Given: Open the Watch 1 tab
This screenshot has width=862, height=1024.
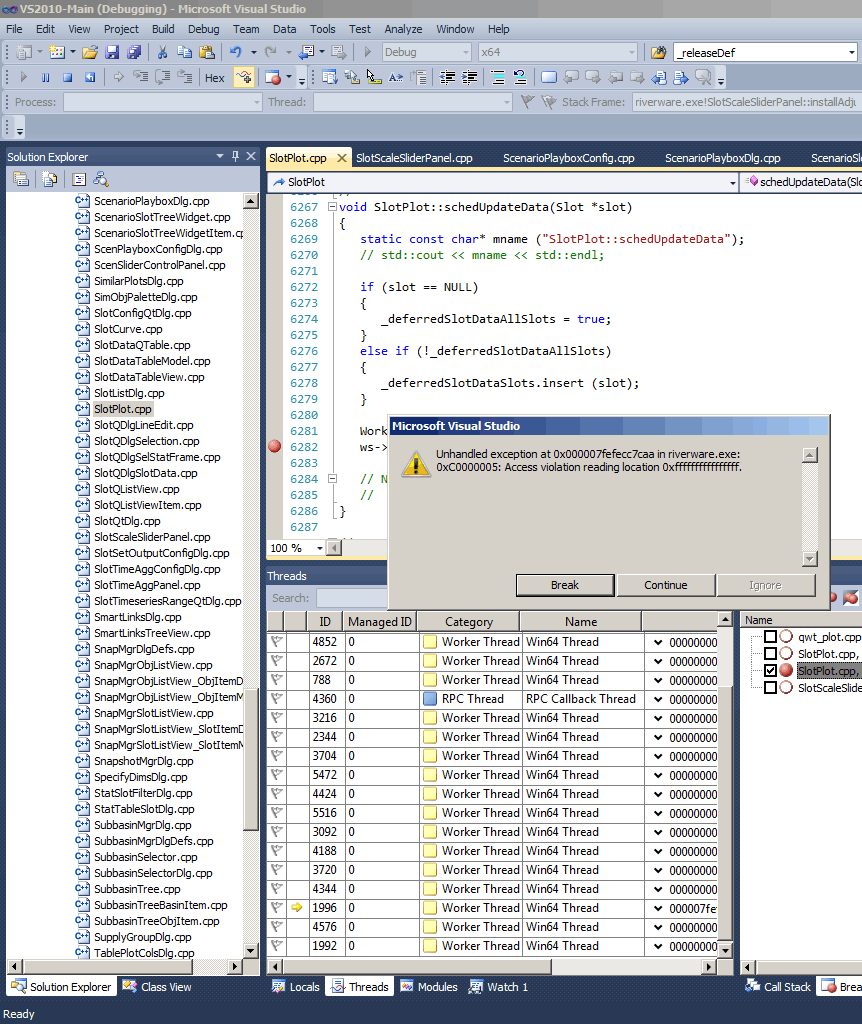Looking at the screenshot, I should pos(498,987).
